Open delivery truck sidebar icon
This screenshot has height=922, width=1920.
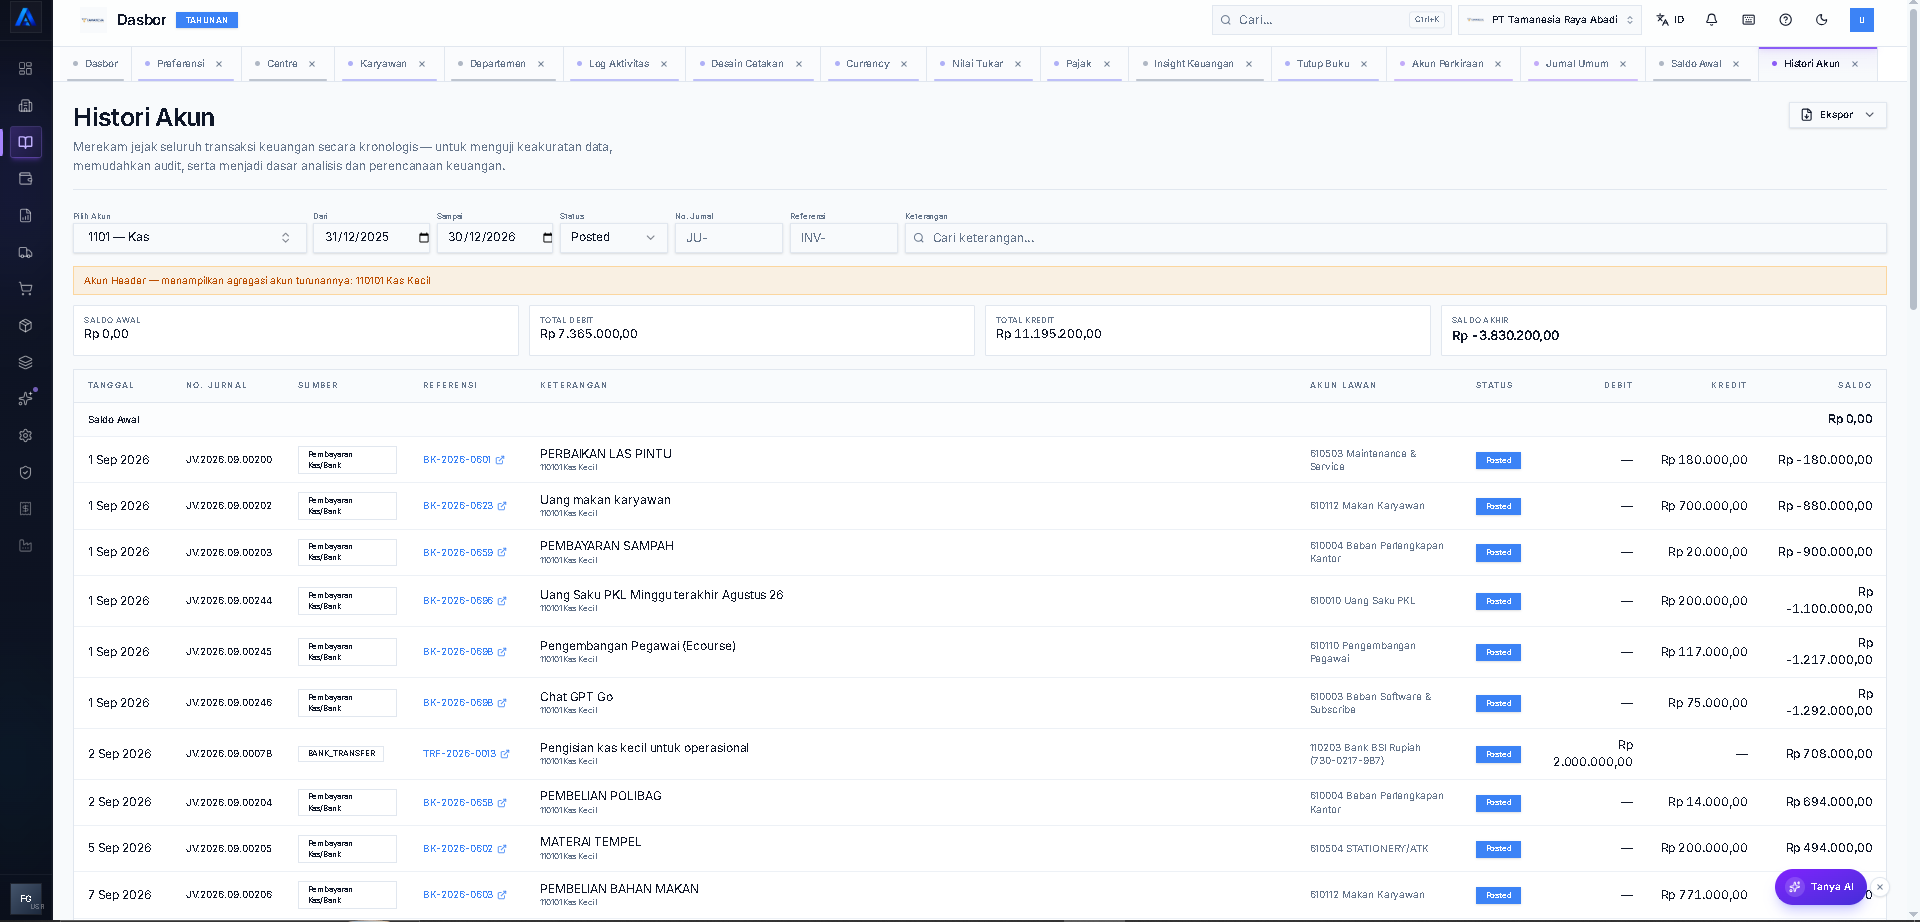26,253
